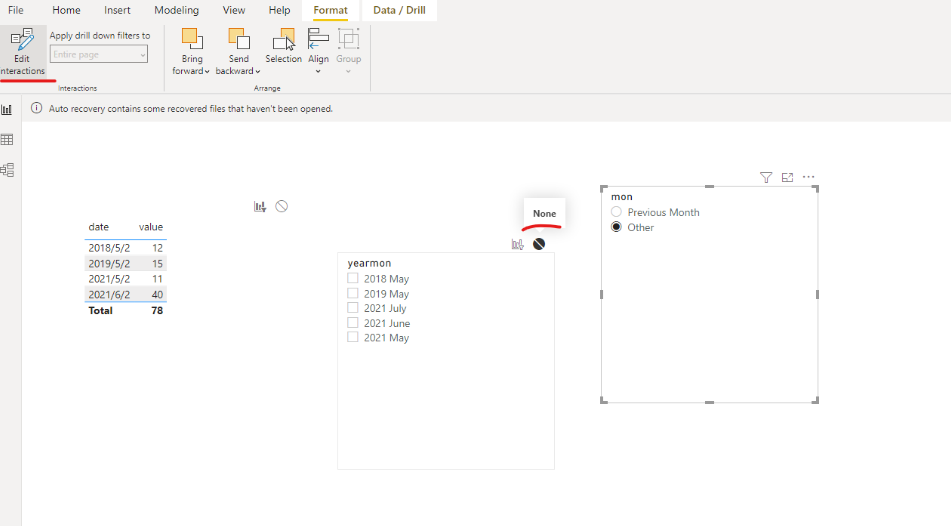
Task: Open More options on the mon slicer
Action: [808, 177]
